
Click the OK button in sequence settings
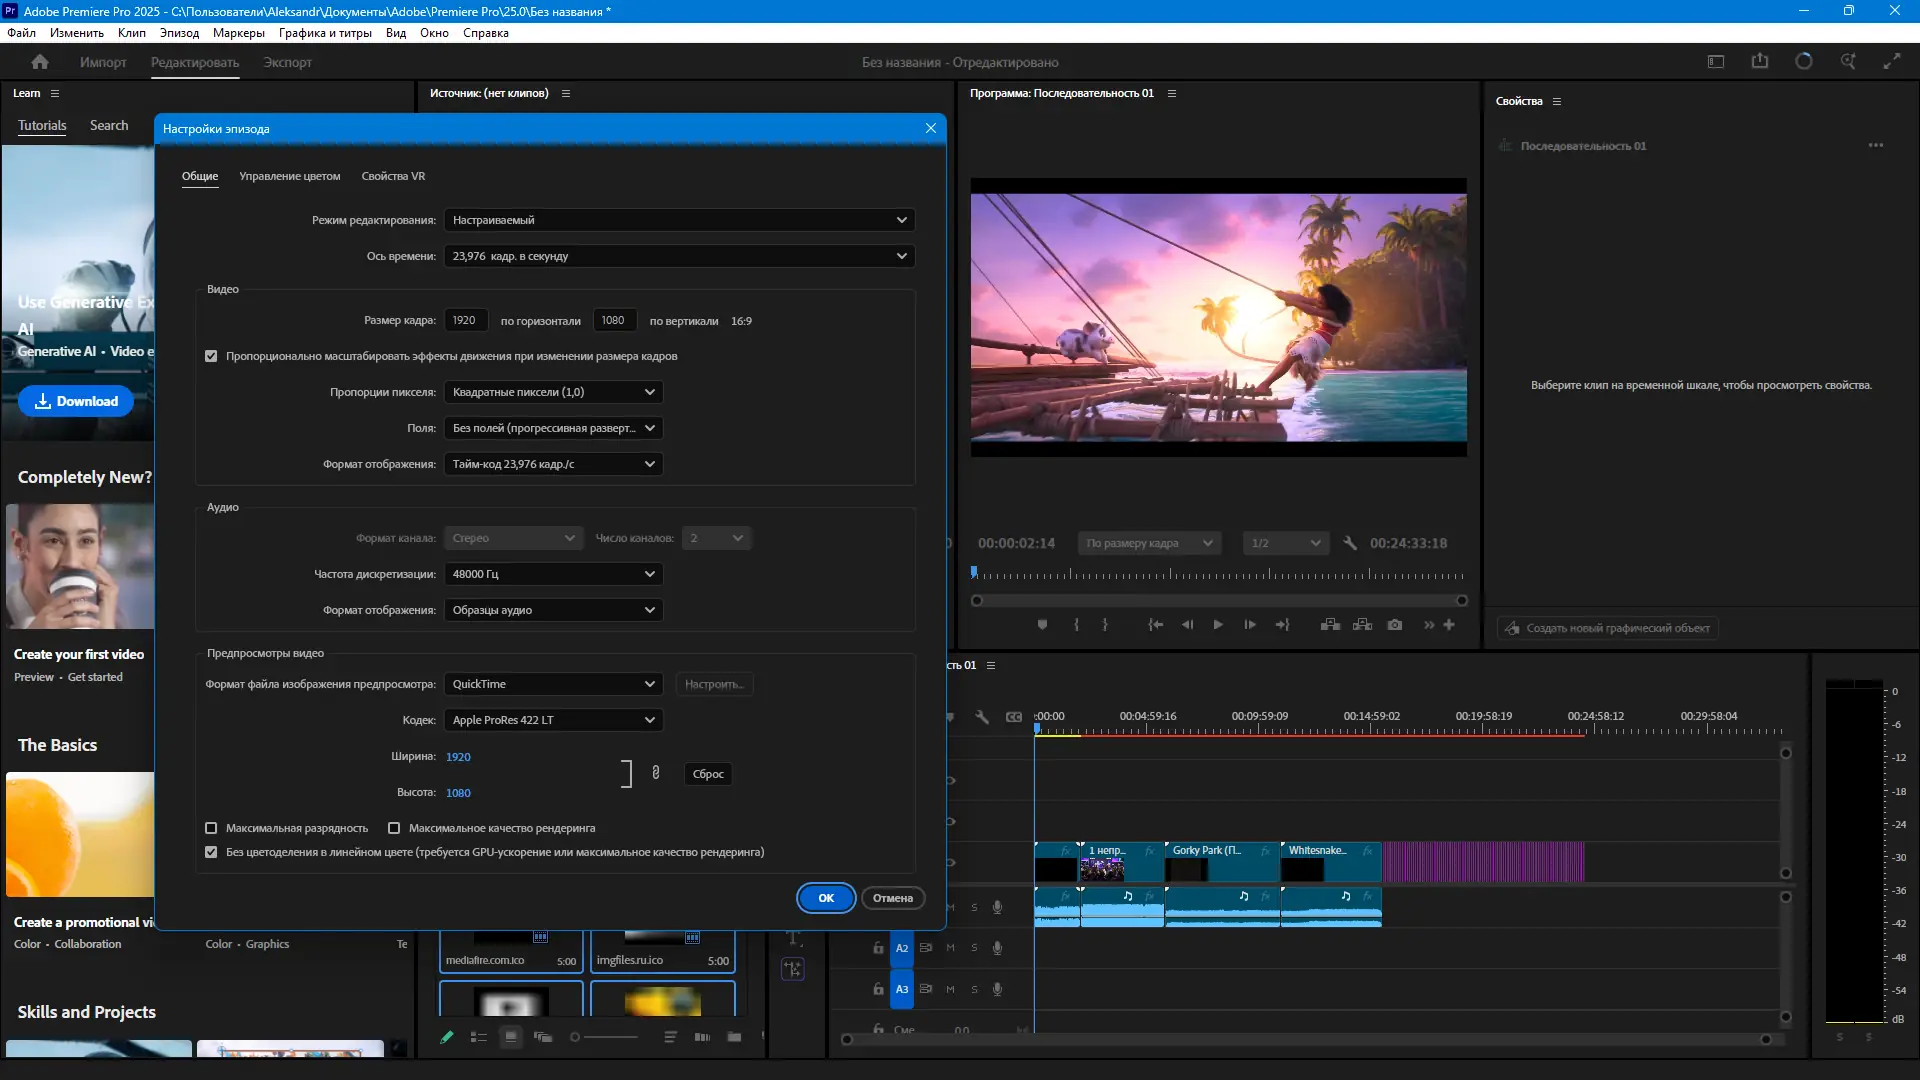pyautogui.click(x=825, y=898)
